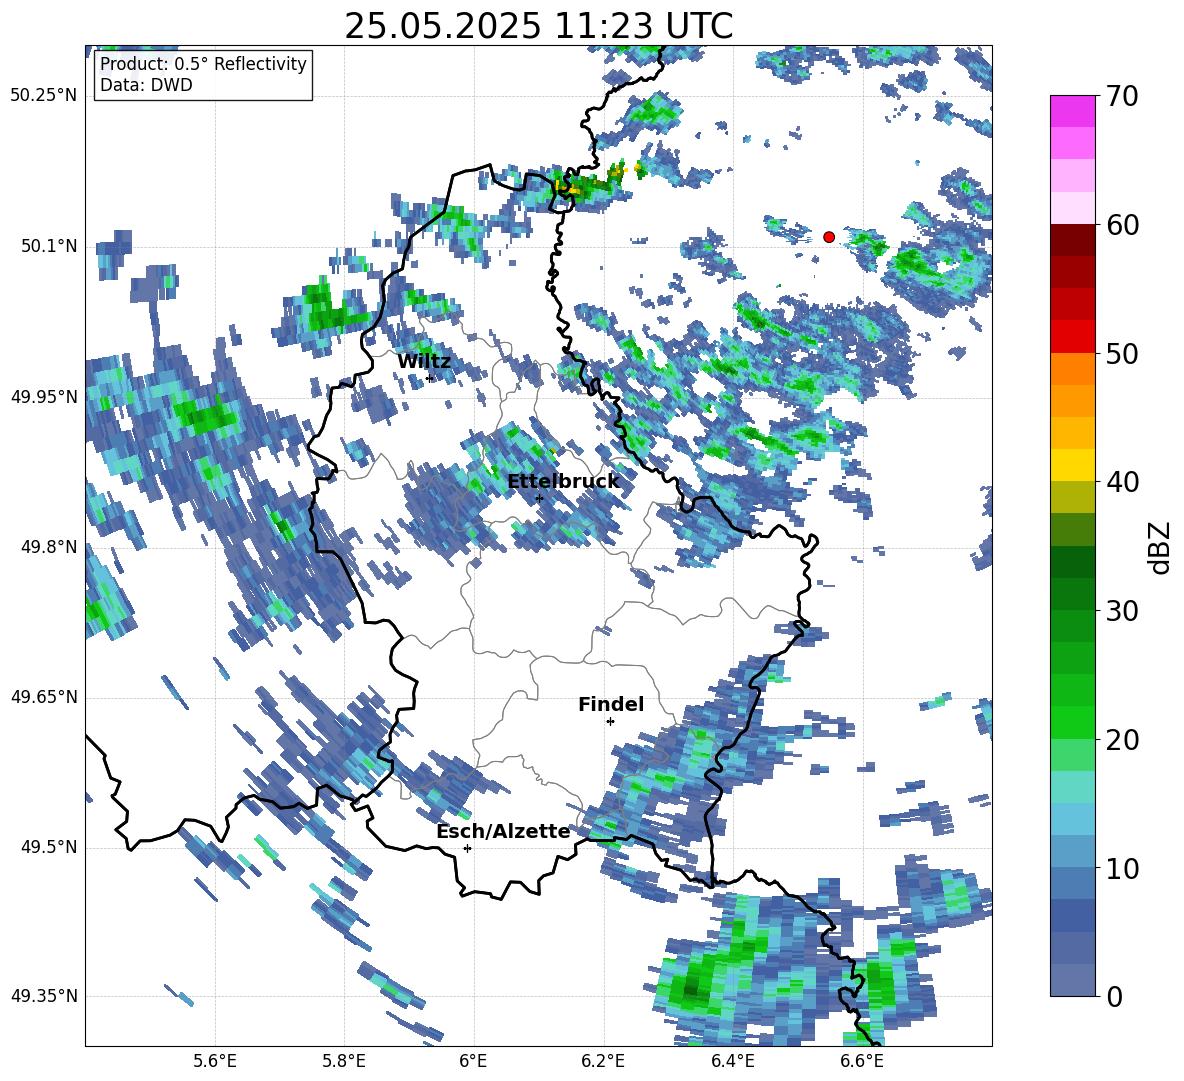
Task: Pick the magenta swatch at colorbar top
Action: (1072, 111)
